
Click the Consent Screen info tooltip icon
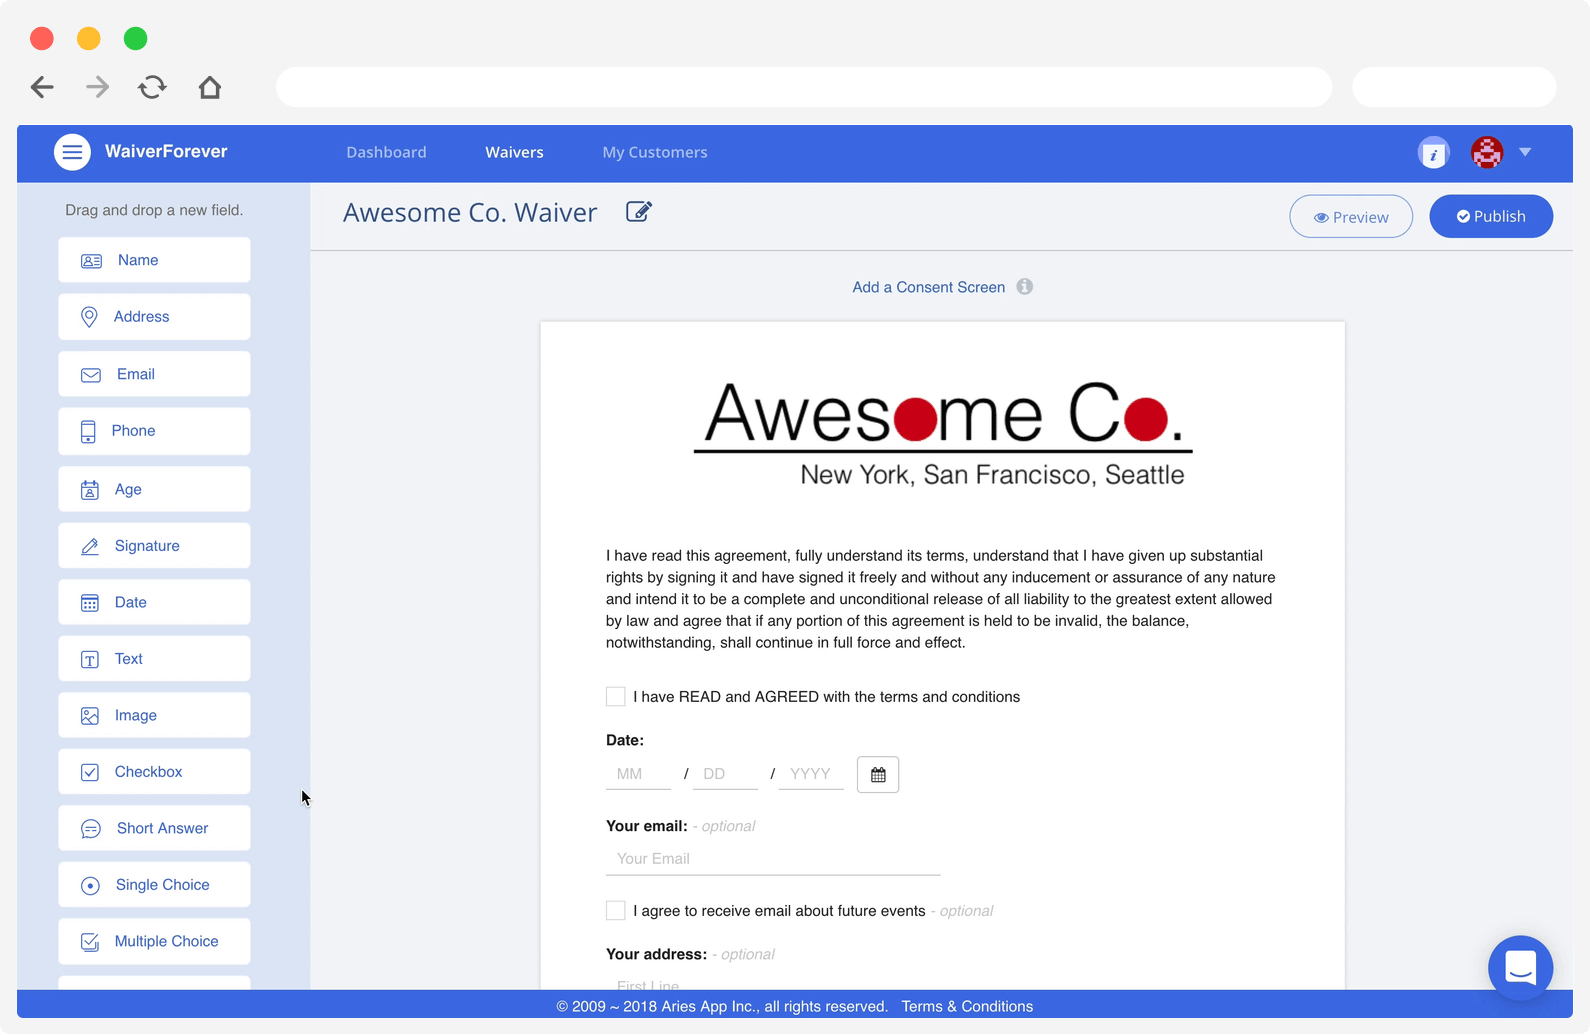click(x=1025, y=286)
